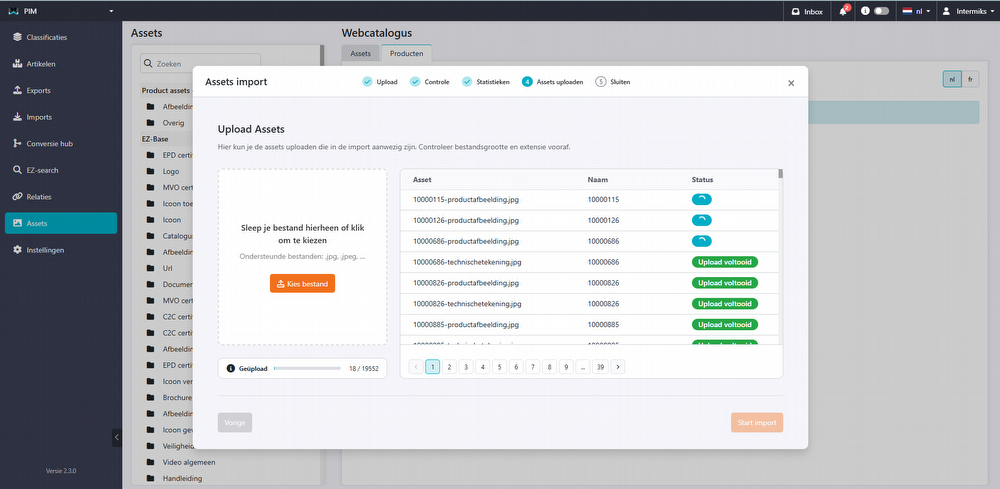Click the Kies bestand button
The image size is (1000, 489).
302,283
